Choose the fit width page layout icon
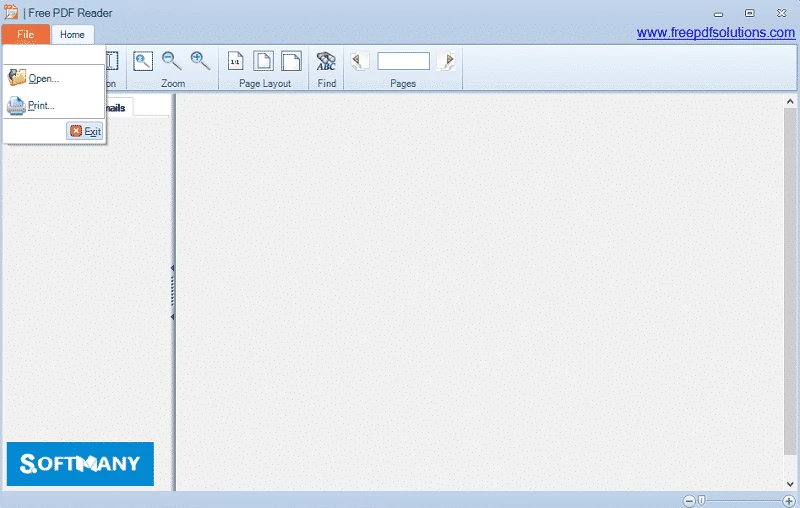 pos(291,61)
